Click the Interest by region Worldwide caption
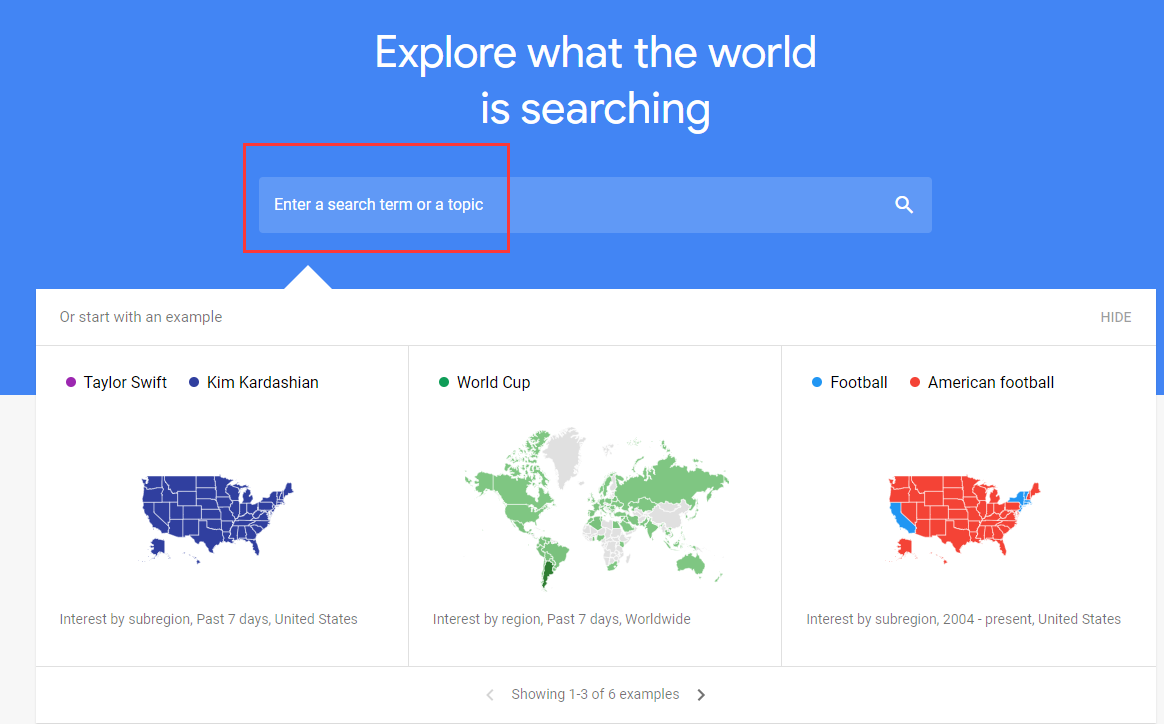Viewport: 1164px width, 724px height. coord(561,619)
